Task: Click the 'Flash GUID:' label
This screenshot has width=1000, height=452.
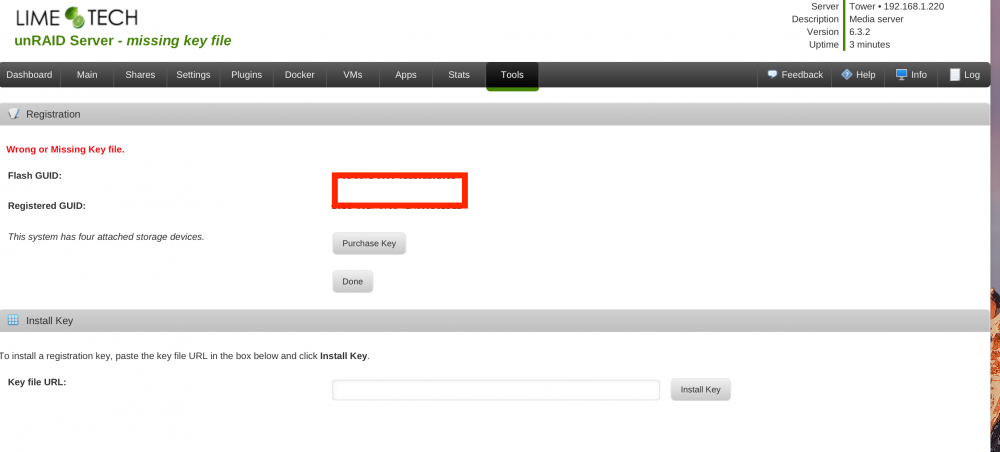Action: point(35,175)
